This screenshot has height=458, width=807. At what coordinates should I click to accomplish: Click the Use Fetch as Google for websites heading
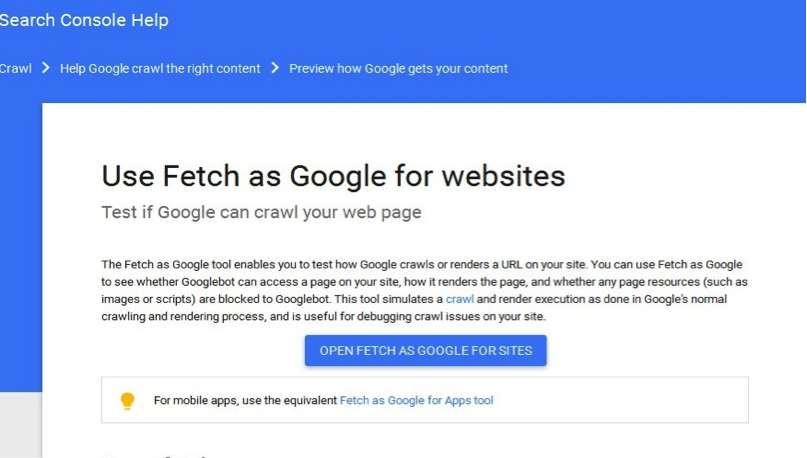333,176
